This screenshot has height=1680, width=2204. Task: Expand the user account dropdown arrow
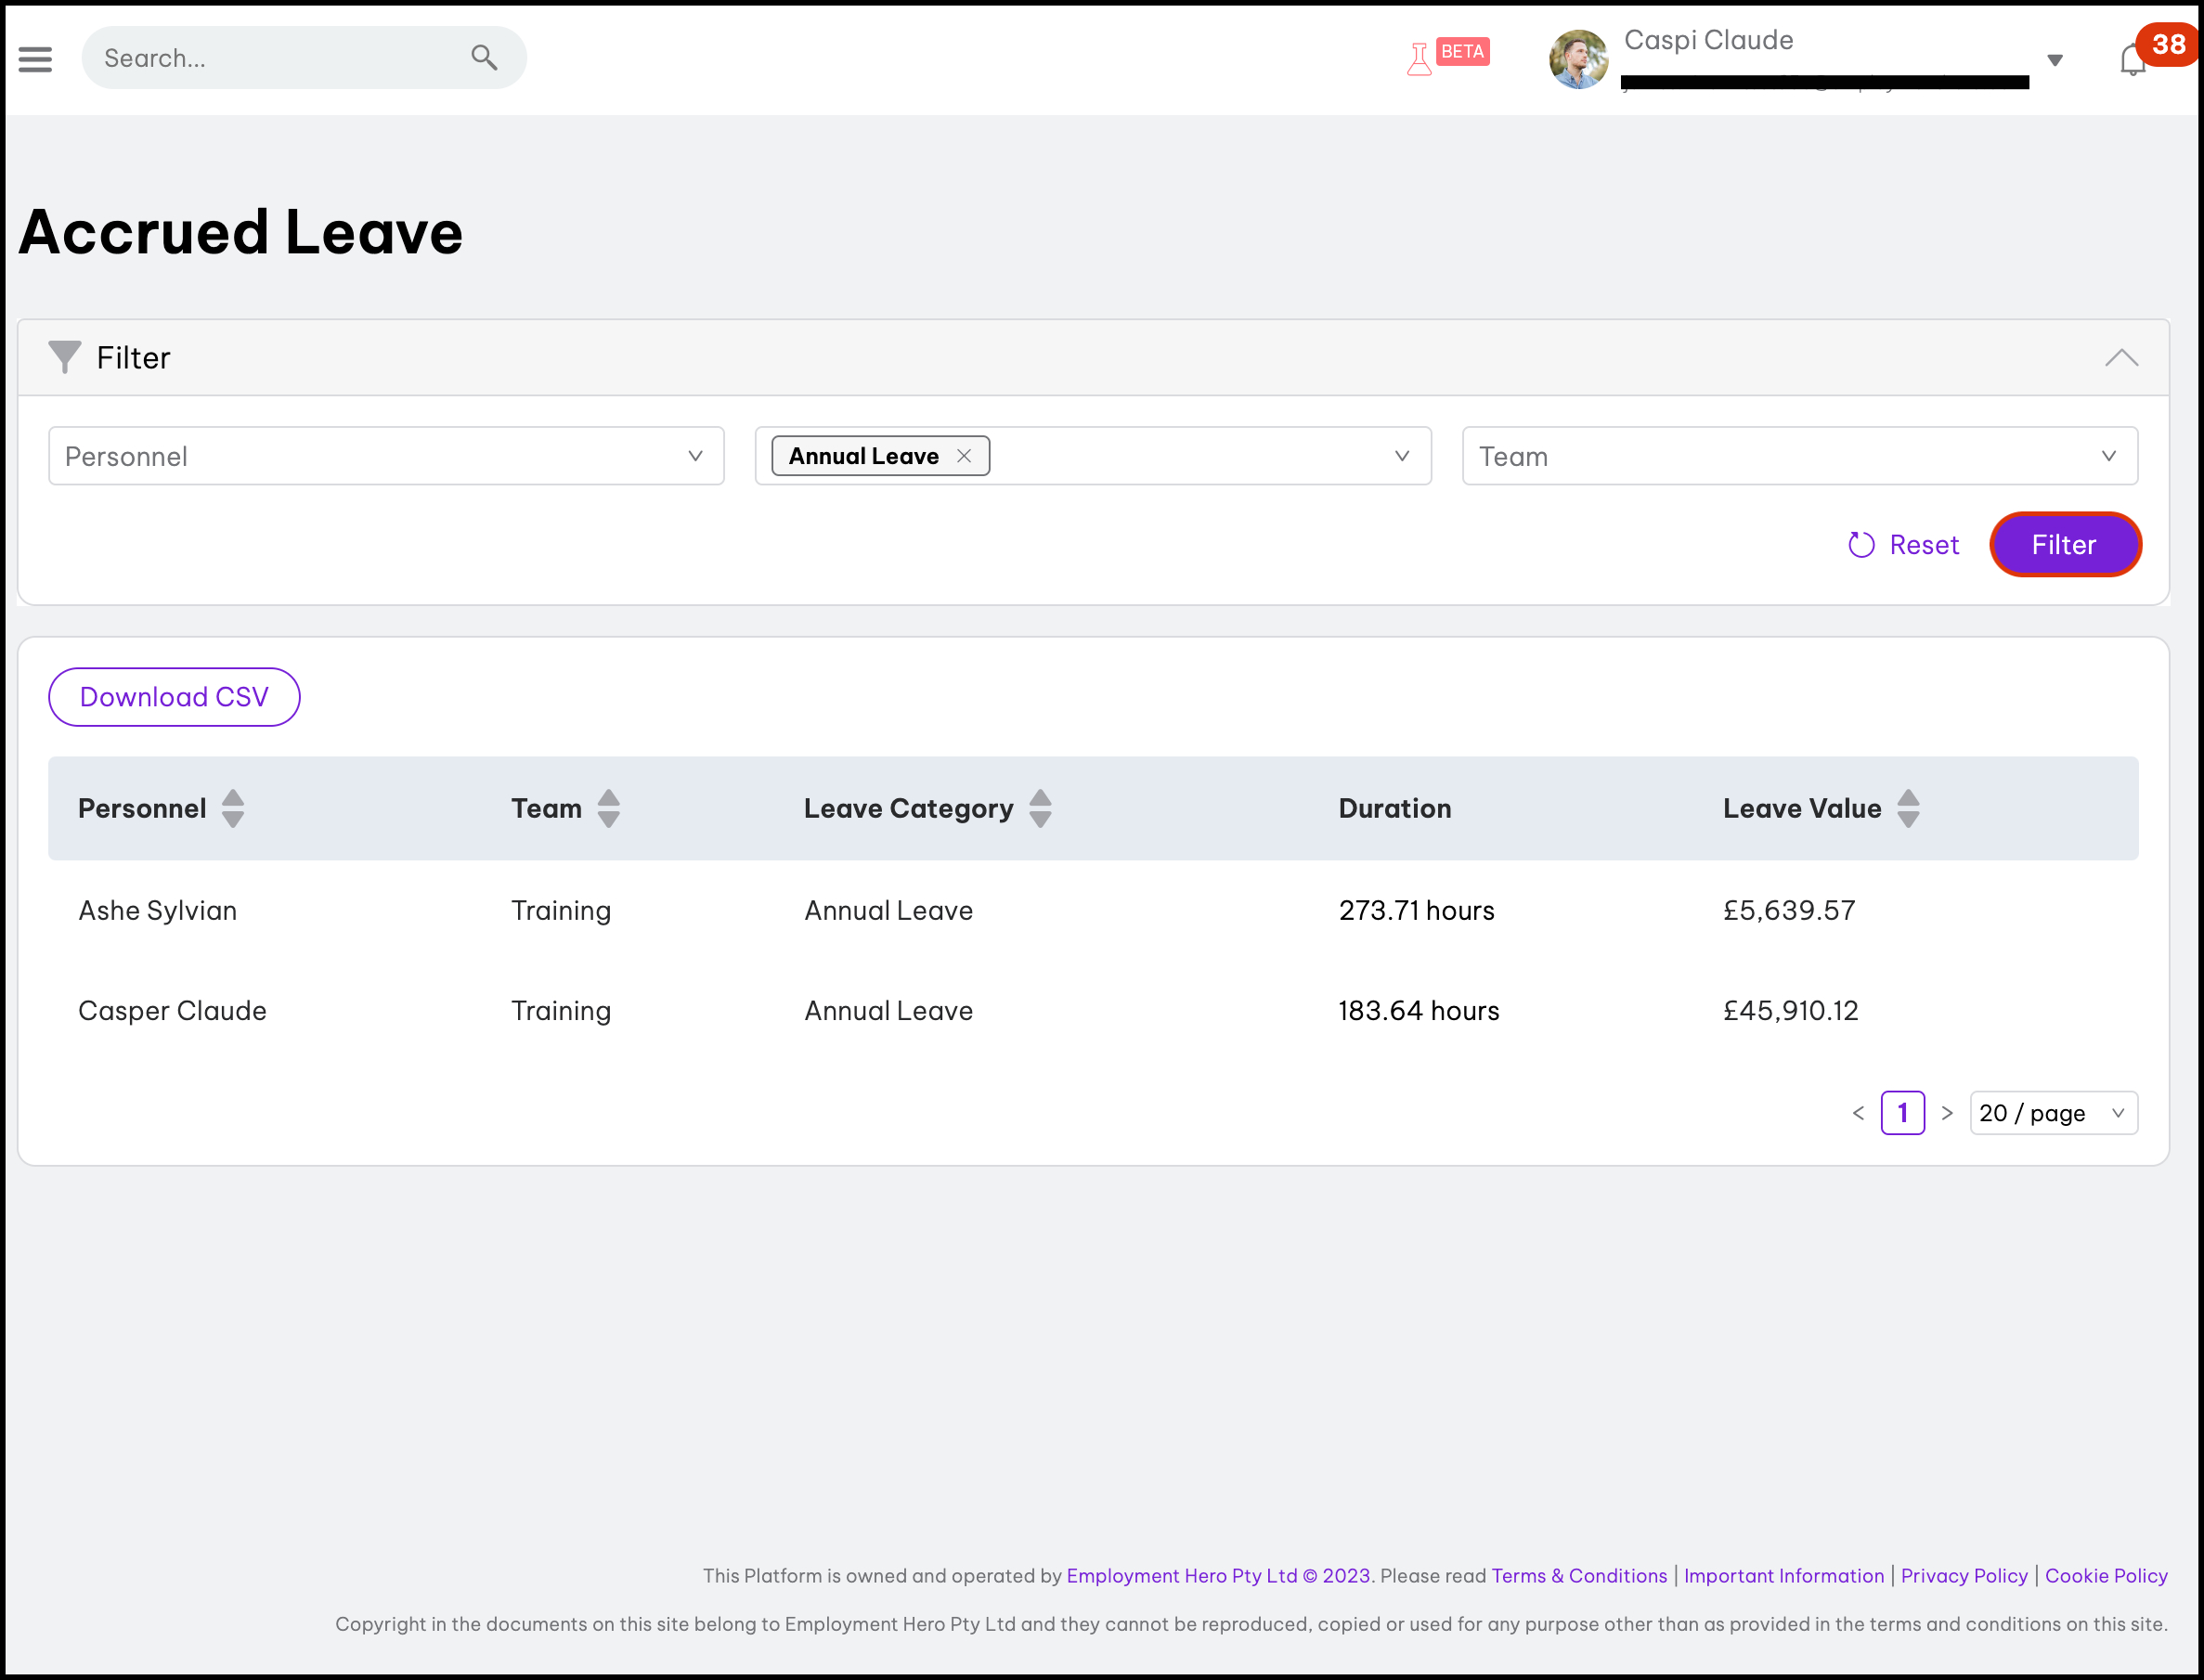pyautogui.click(x=2055, y=61)
